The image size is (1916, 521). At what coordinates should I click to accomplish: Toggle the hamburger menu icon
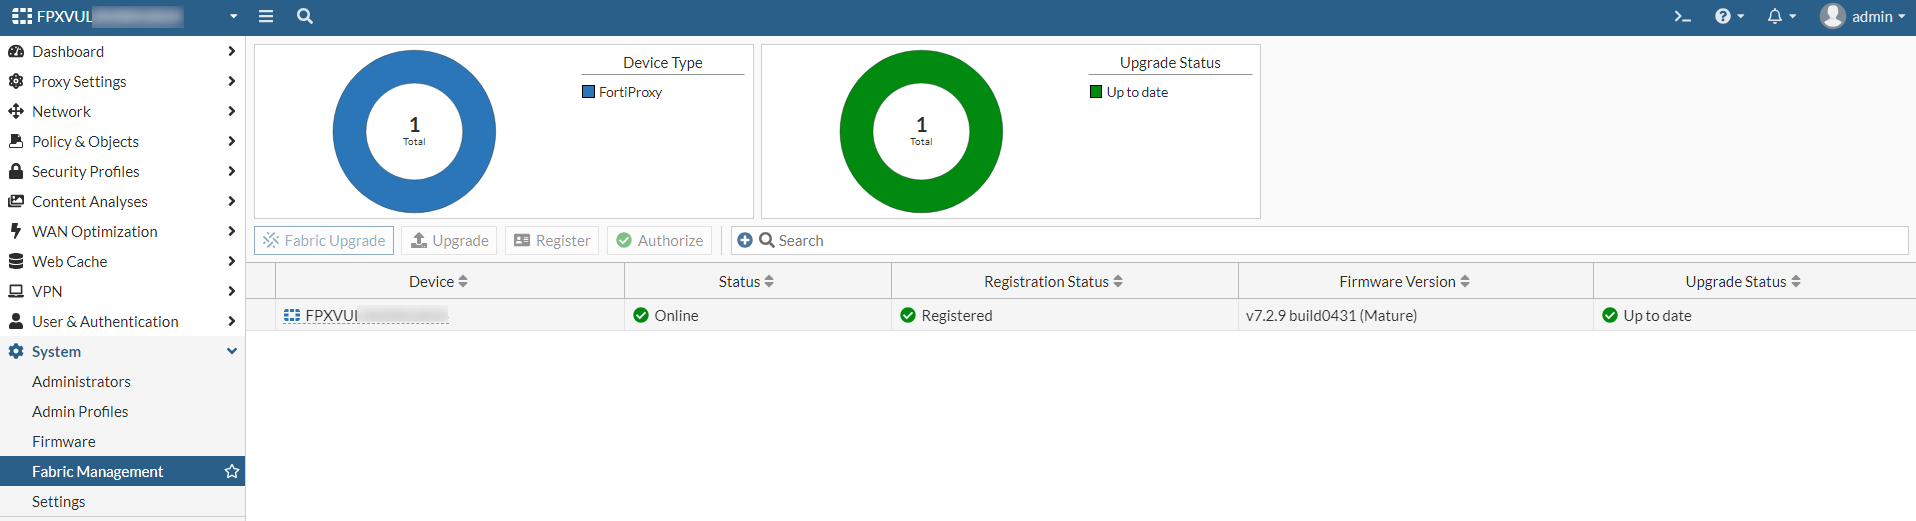pos(266,17)
